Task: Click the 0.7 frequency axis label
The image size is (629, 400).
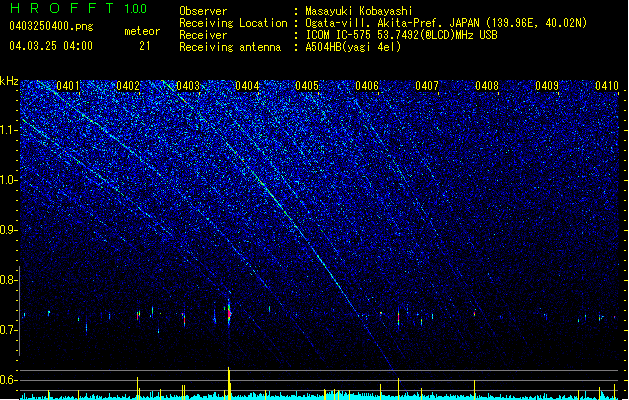Action: (x=8, y=330)
